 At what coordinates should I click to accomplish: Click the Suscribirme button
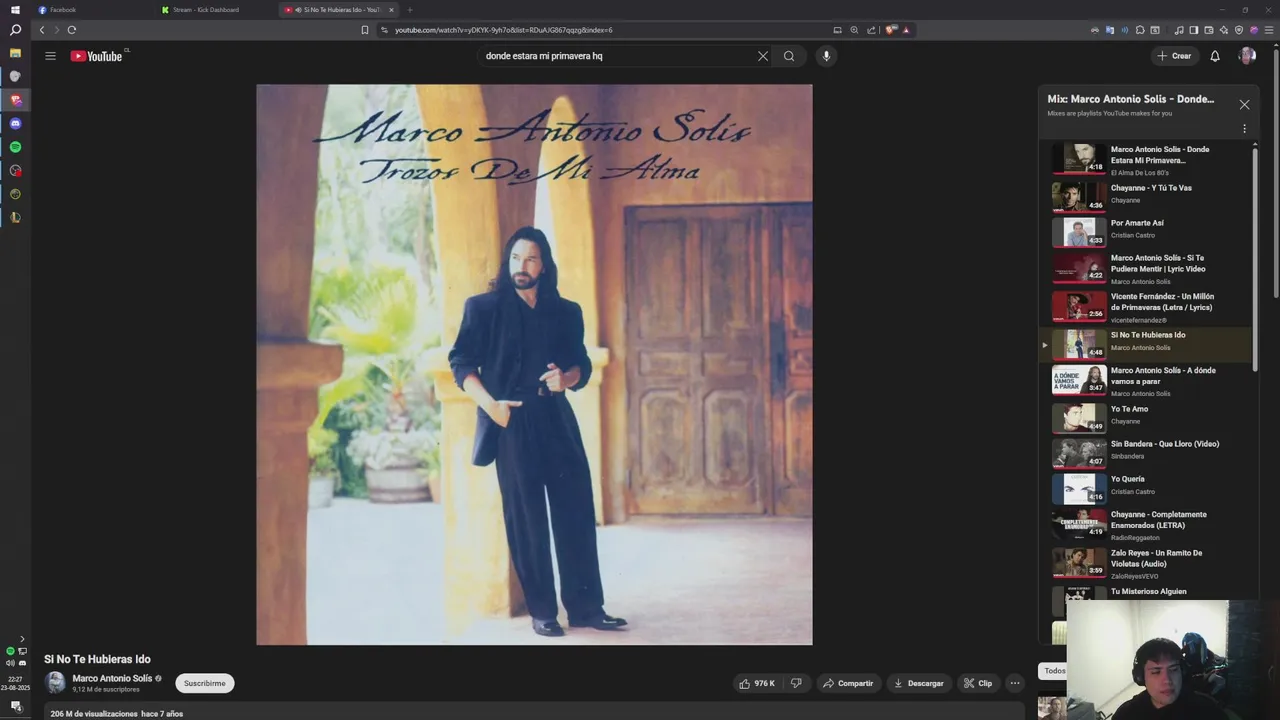click(x=204, y=683)
